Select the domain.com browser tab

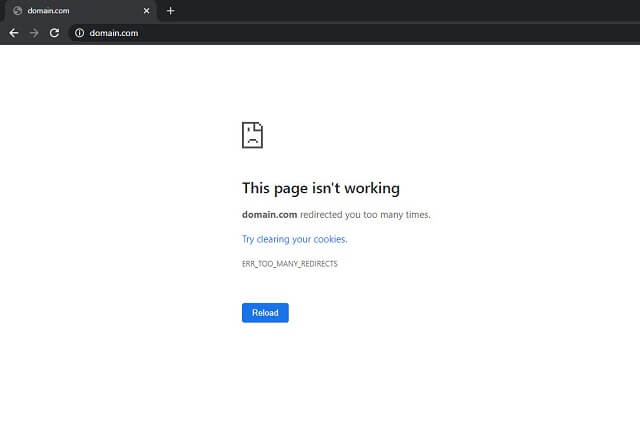[x=80, y=11]
